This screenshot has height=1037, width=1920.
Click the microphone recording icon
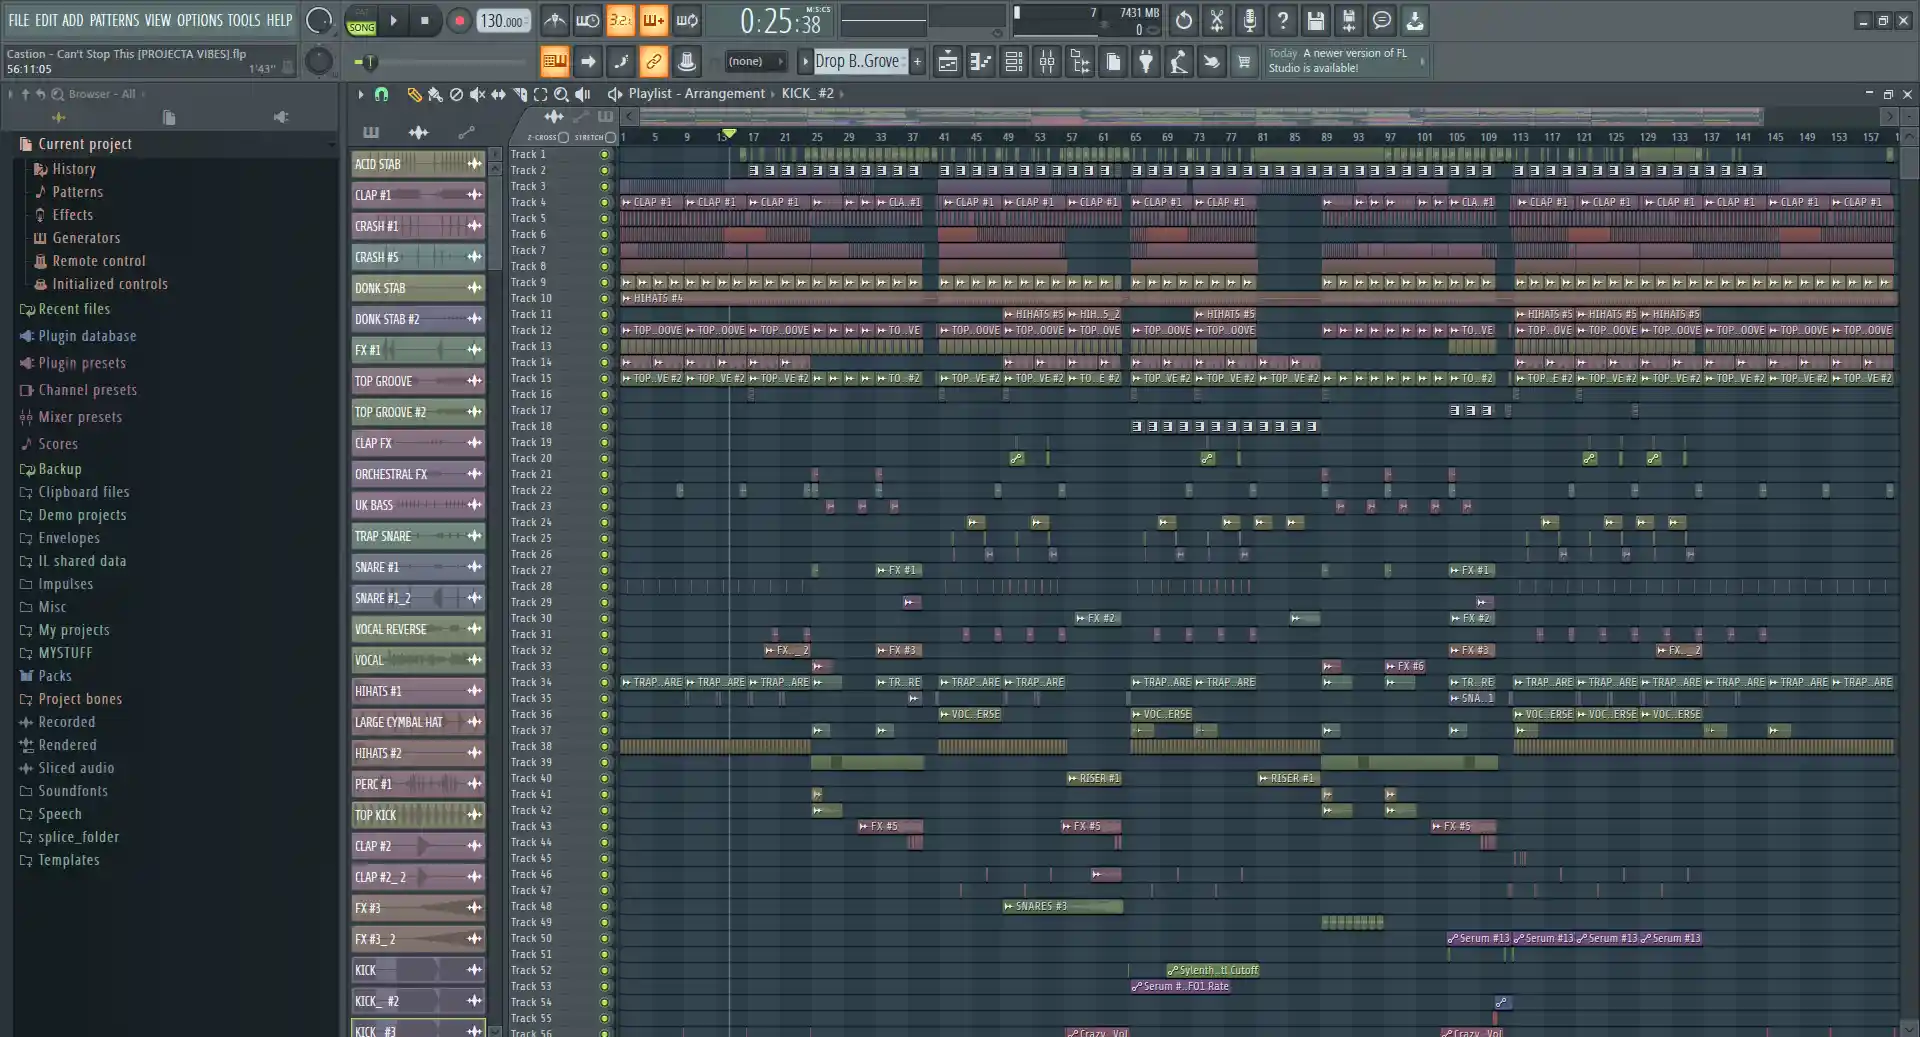pos(1249,20)
